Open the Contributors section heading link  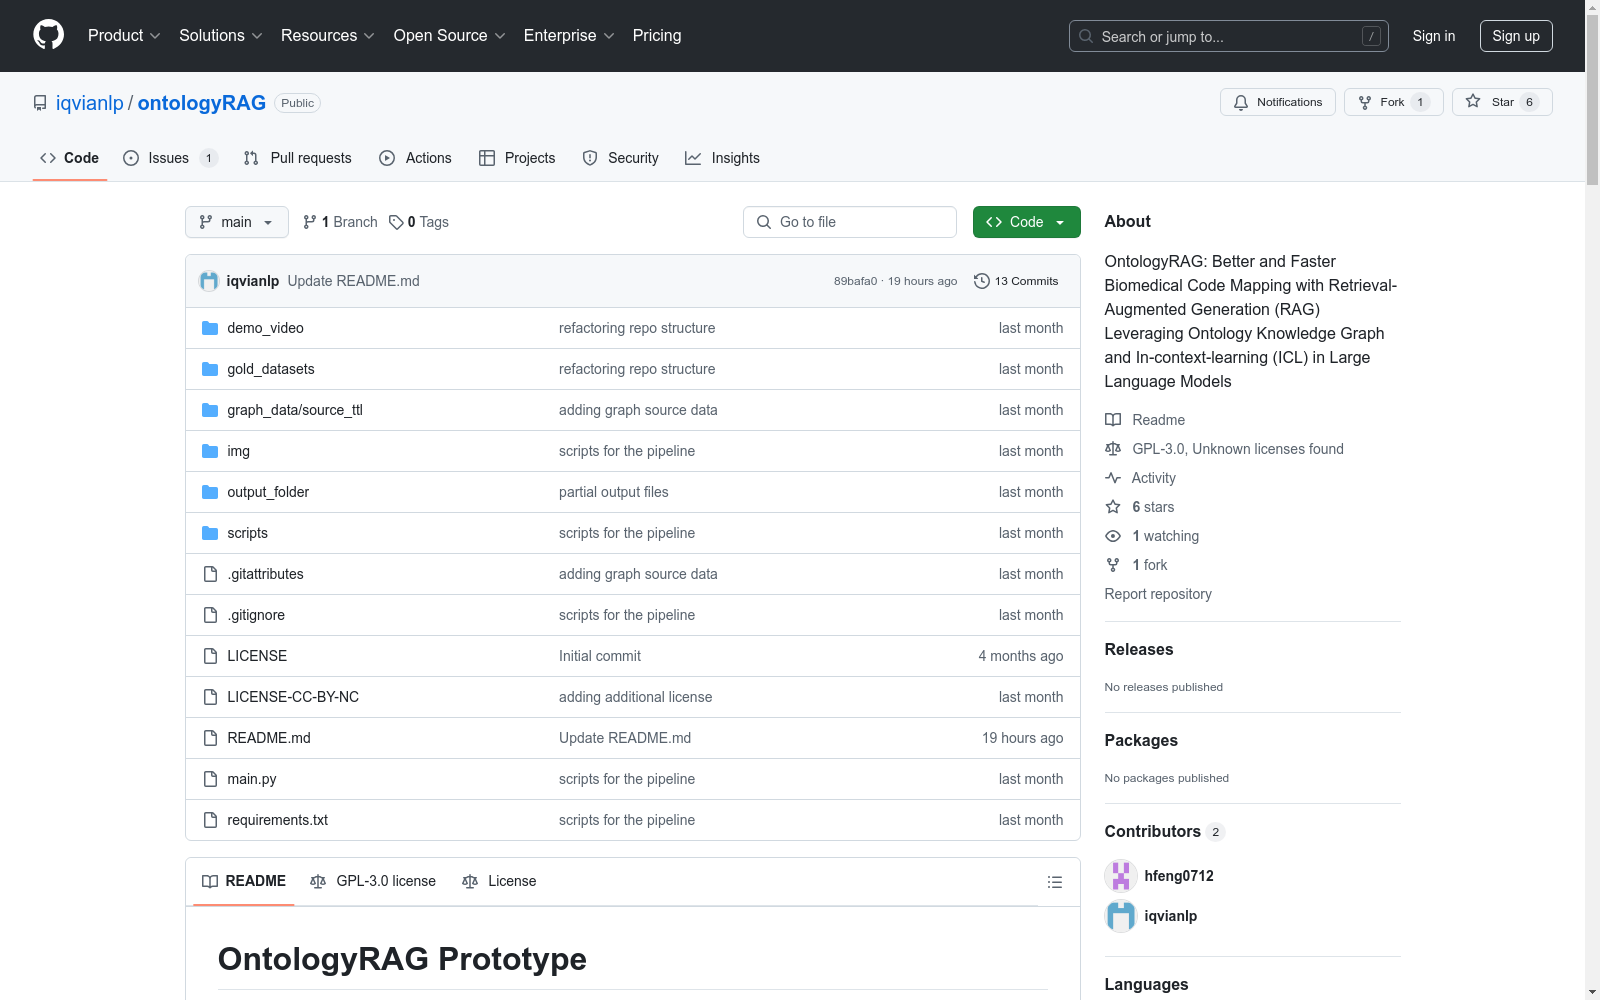(x=1165, y=831)
